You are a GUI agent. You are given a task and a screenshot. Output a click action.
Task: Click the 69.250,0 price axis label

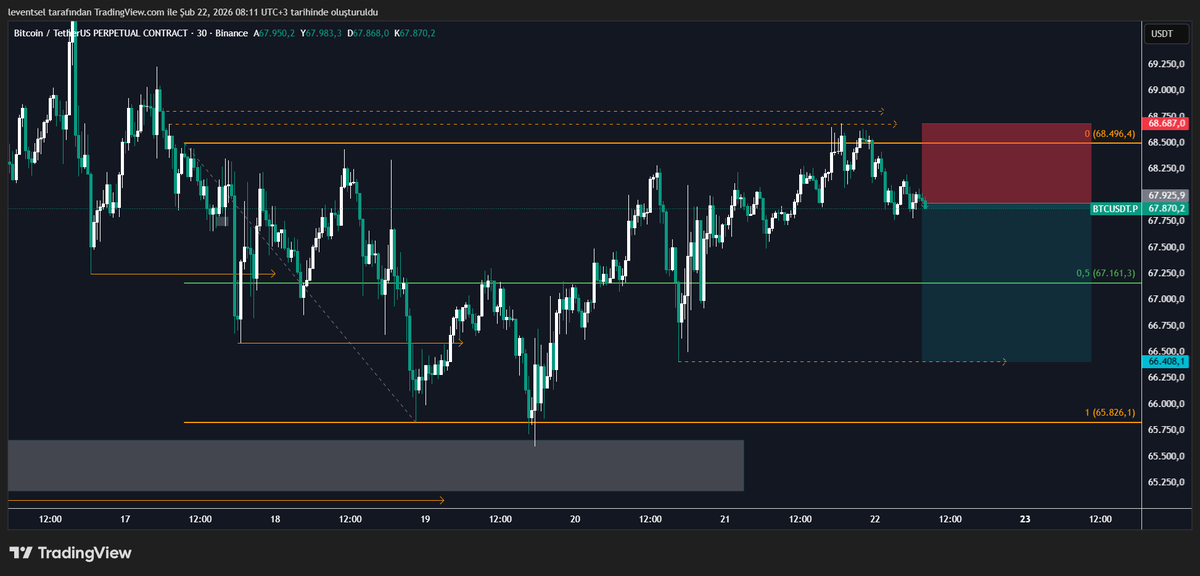pyautogui.click(x=1167, y=64)
